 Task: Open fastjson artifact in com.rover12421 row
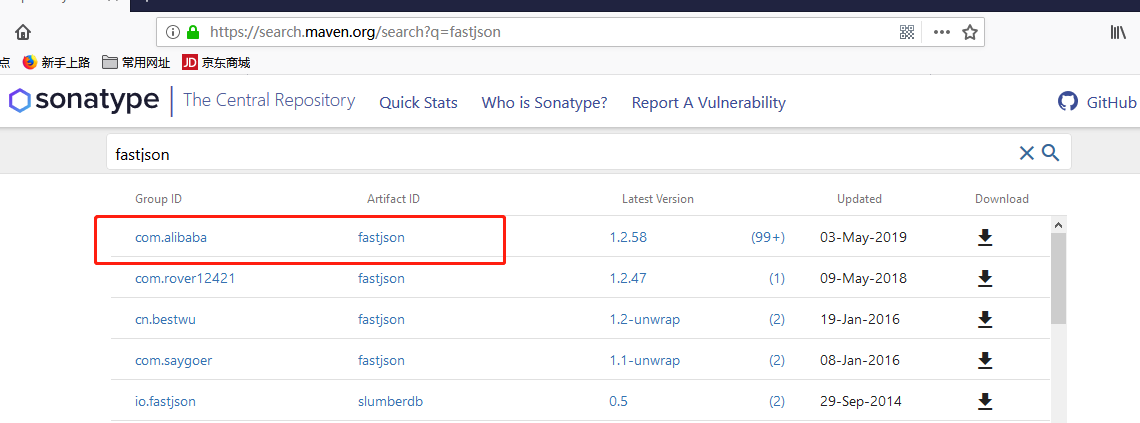381,278
